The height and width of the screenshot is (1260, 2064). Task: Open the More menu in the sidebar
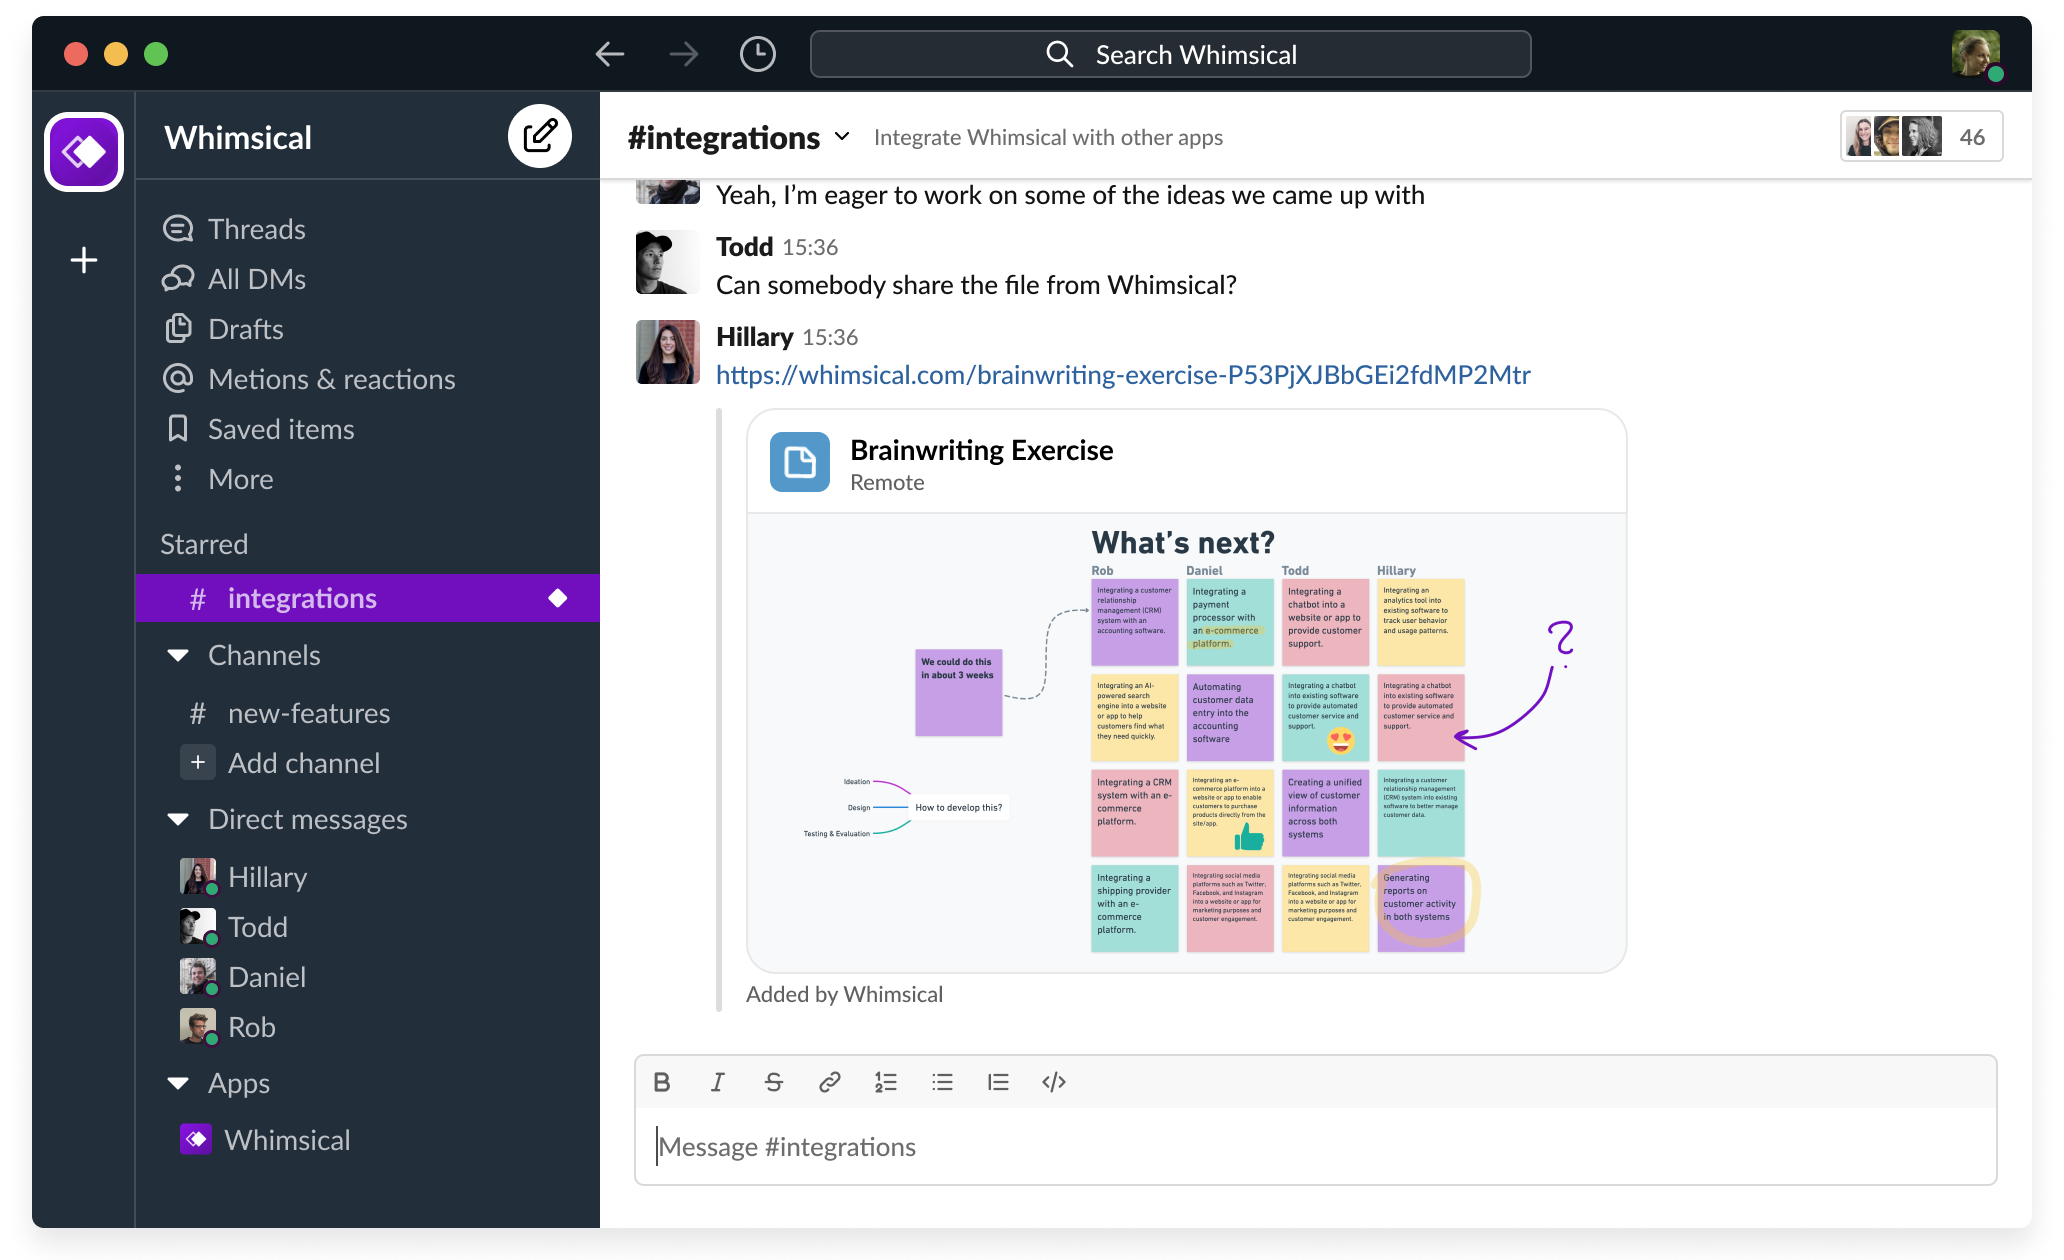[240, 479]
